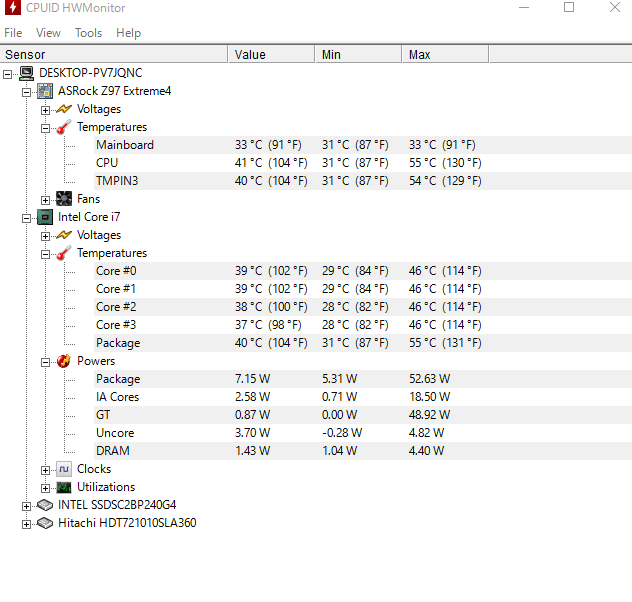Open the Tools menu
Image resolution: width=632 pixels, height=602 pixels.
click(x=88, y=33)
